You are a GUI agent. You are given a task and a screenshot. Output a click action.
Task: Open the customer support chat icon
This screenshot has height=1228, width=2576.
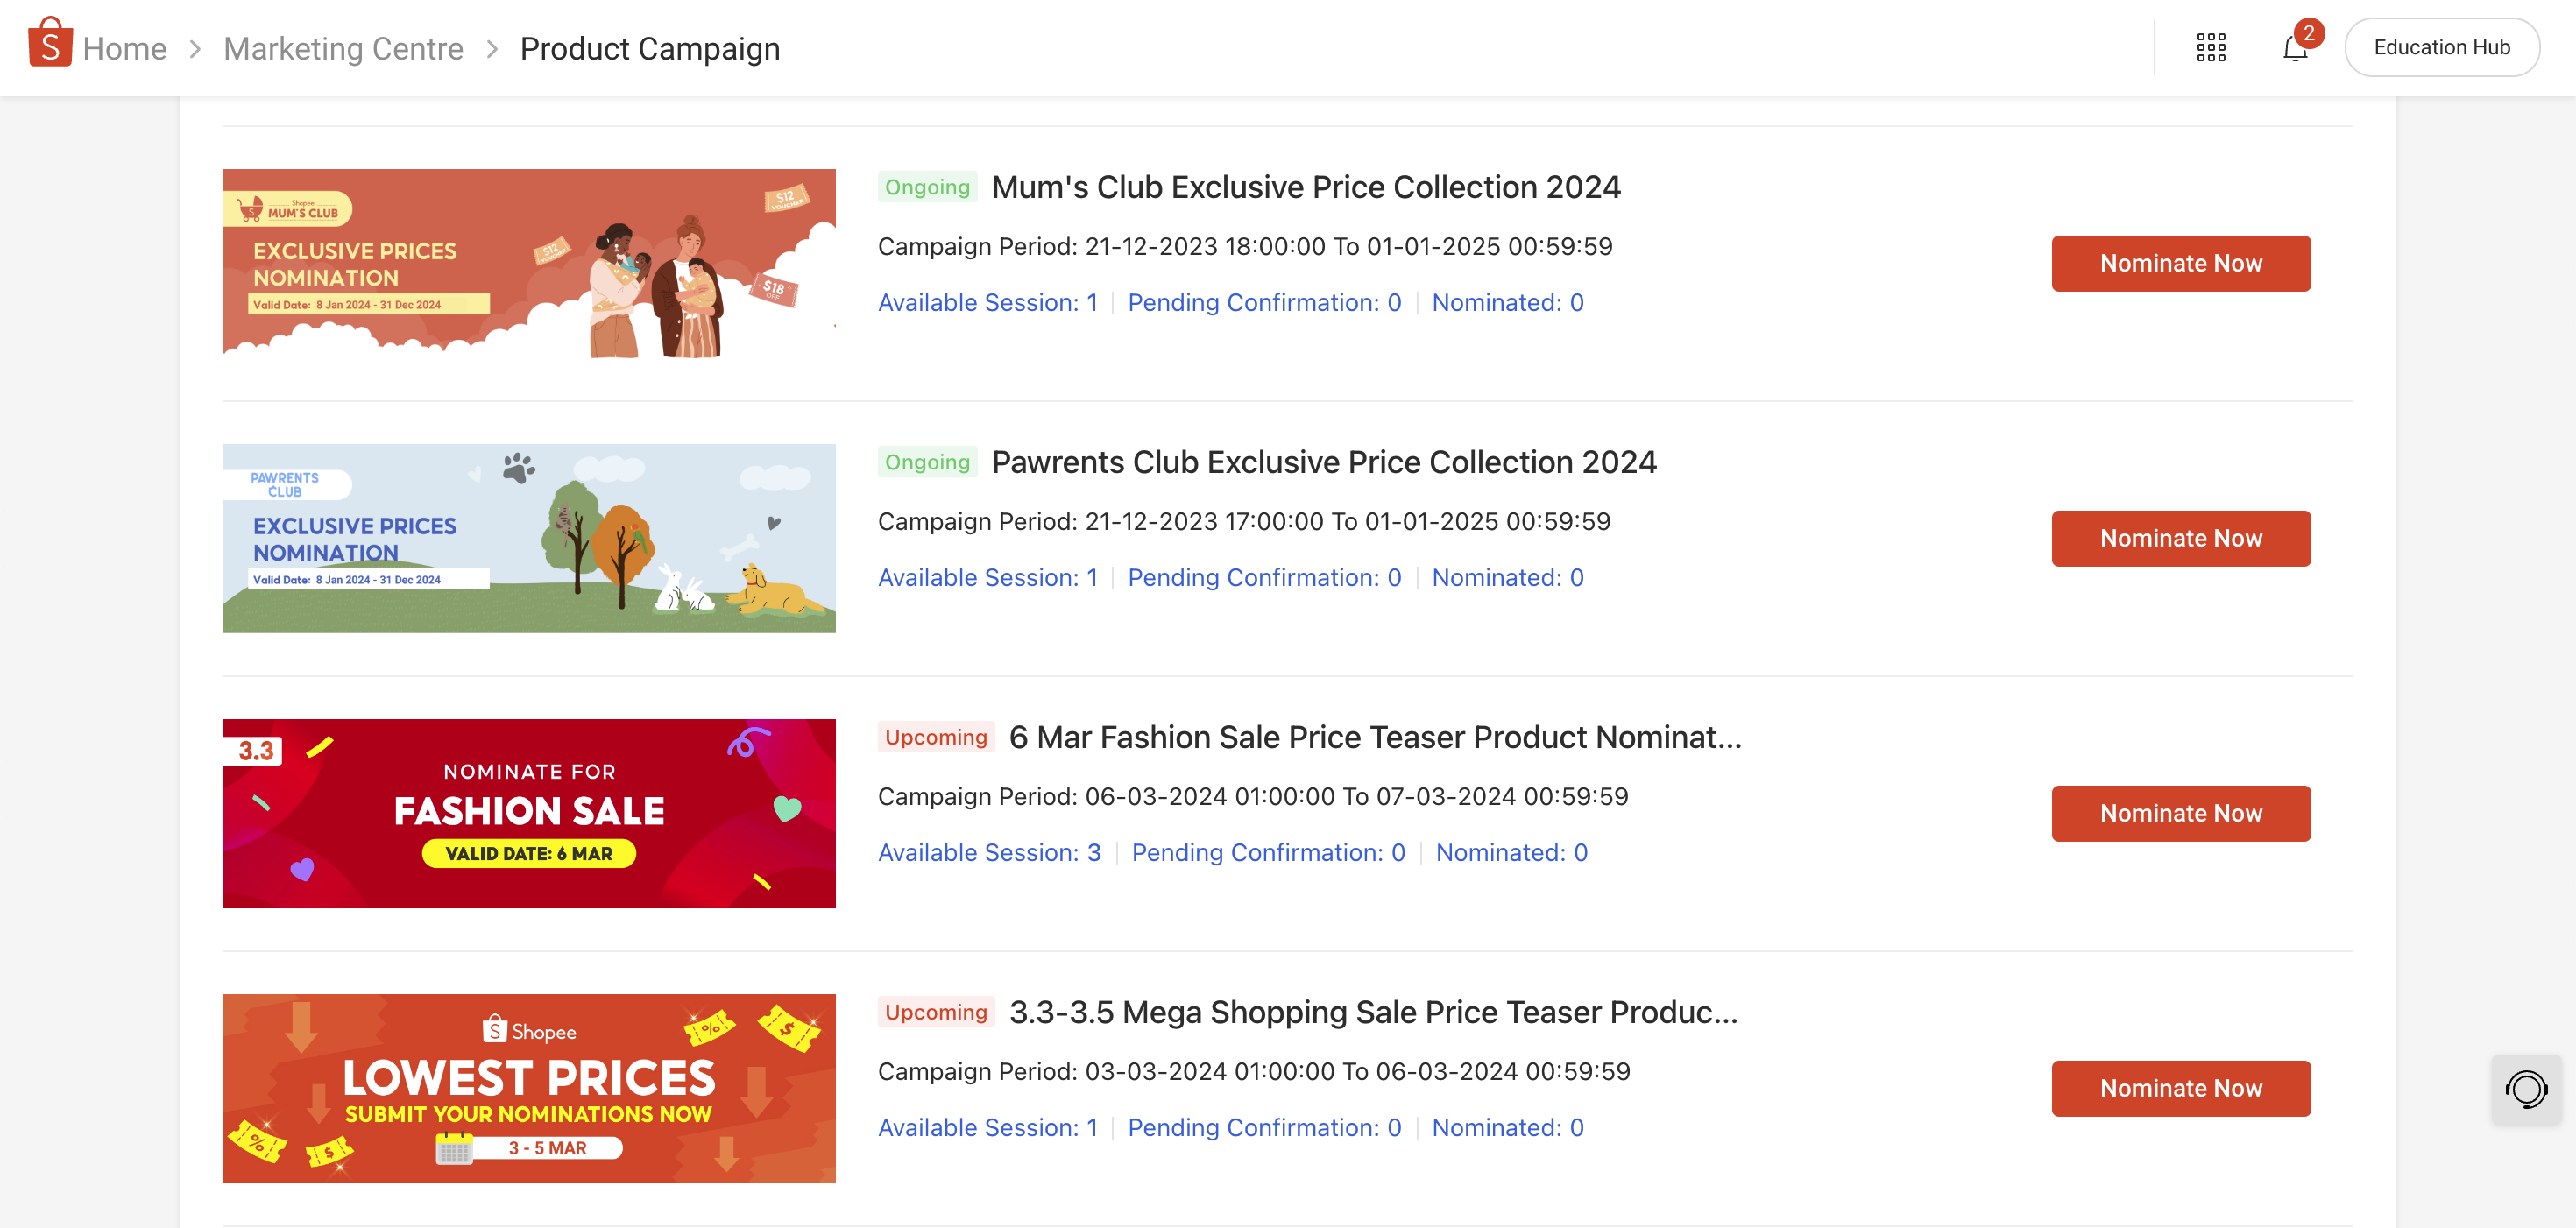pos(2525,1089)
